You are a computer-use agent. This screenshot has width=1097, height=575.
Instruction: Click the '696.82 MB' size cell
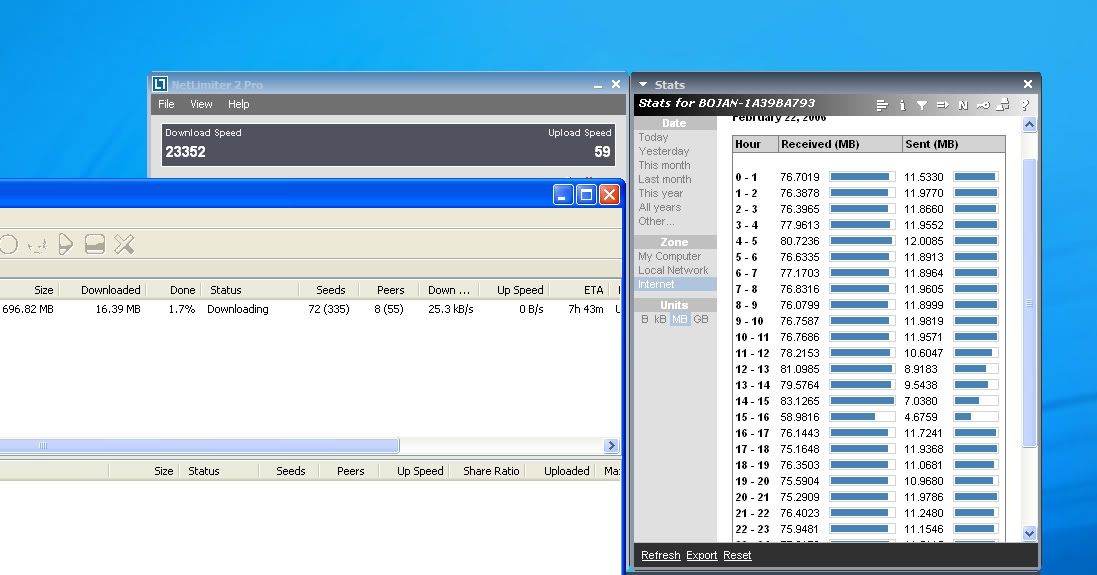pos(28,308)
